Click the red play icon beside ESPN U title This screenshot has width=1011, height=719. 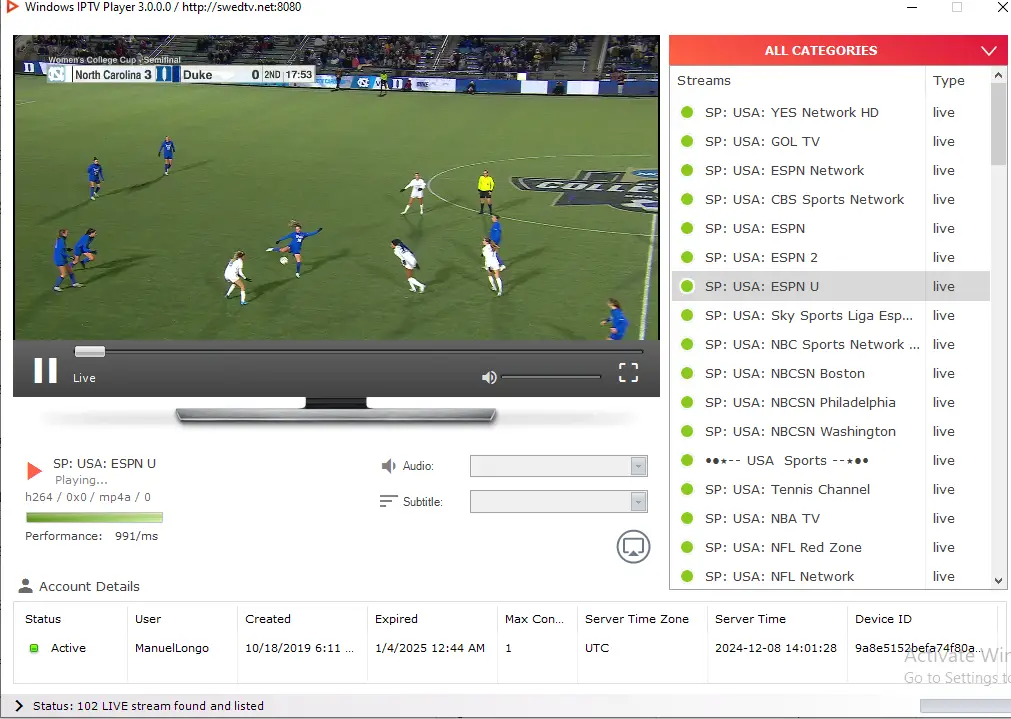(x=34, y=471)
